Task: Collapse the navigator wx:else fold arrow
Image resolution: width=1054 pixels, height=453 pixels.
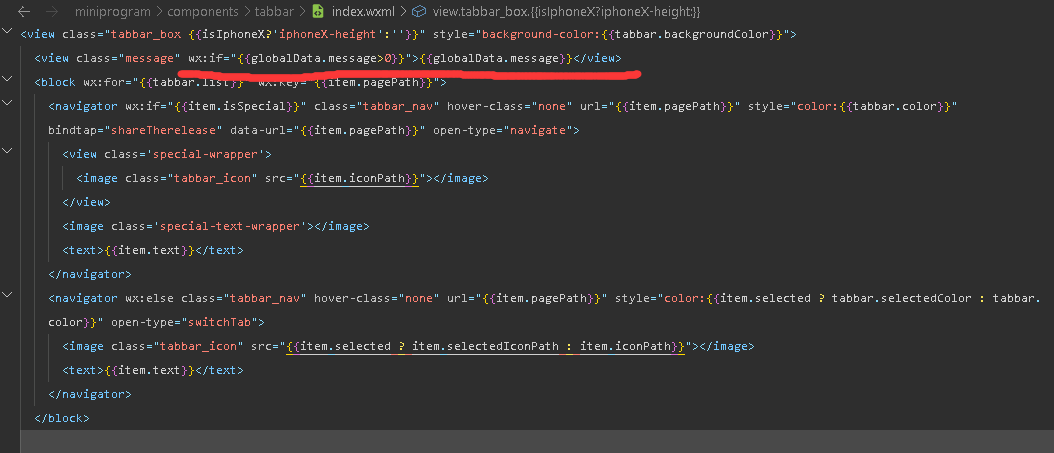Action: pos(7,294)
